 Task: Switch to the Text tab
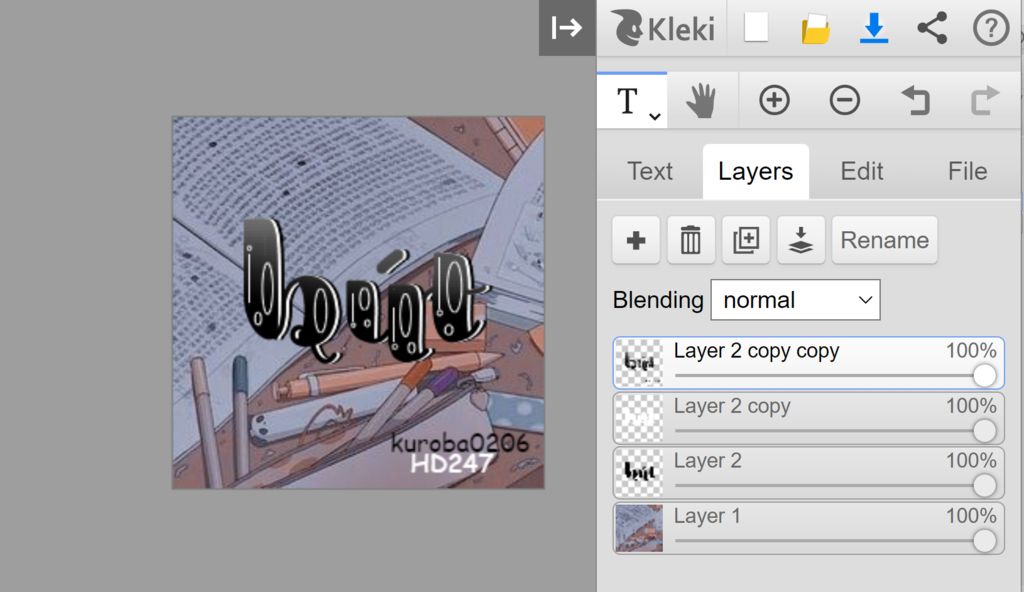pos(650,171)
